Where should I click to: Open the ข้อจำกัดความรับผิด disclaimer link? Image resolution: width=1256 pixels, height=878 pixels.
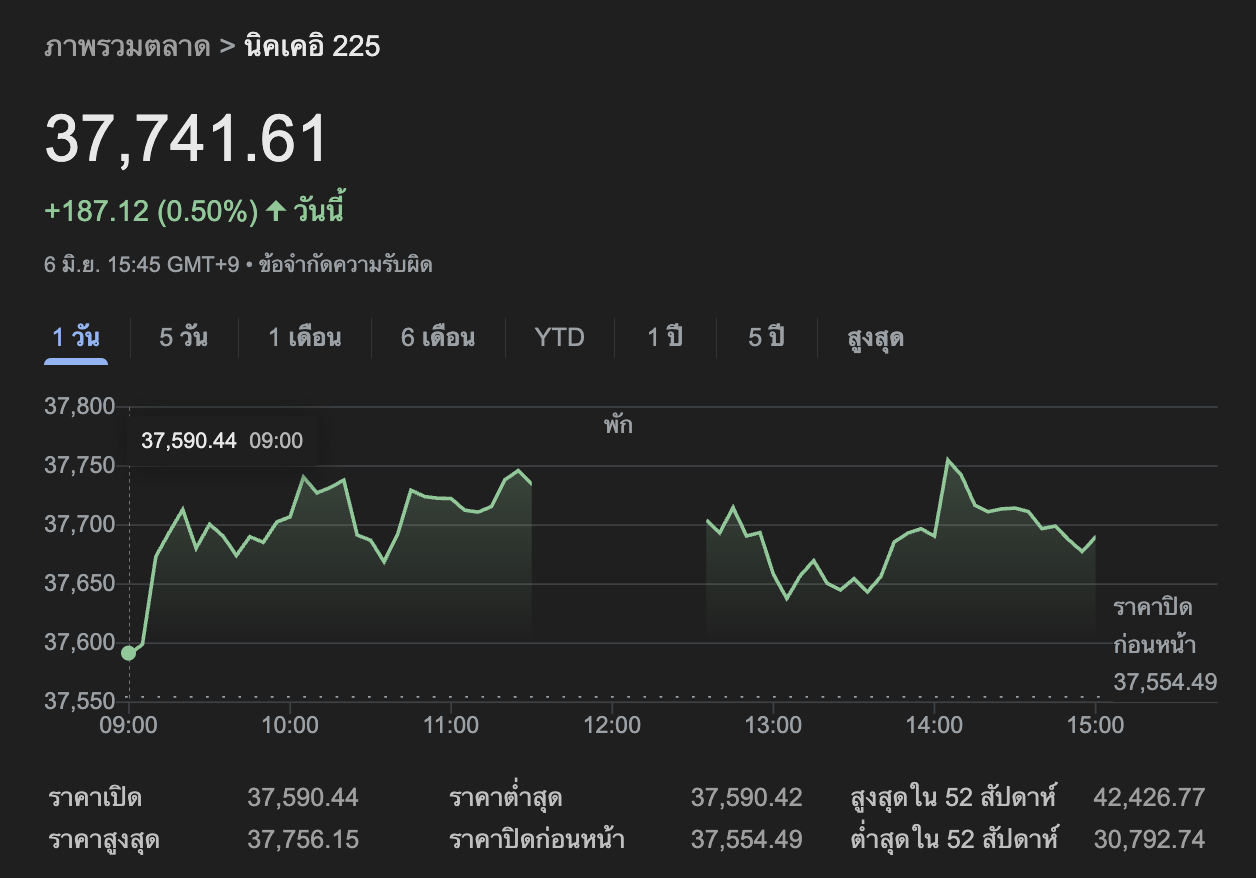click(346, 265)
